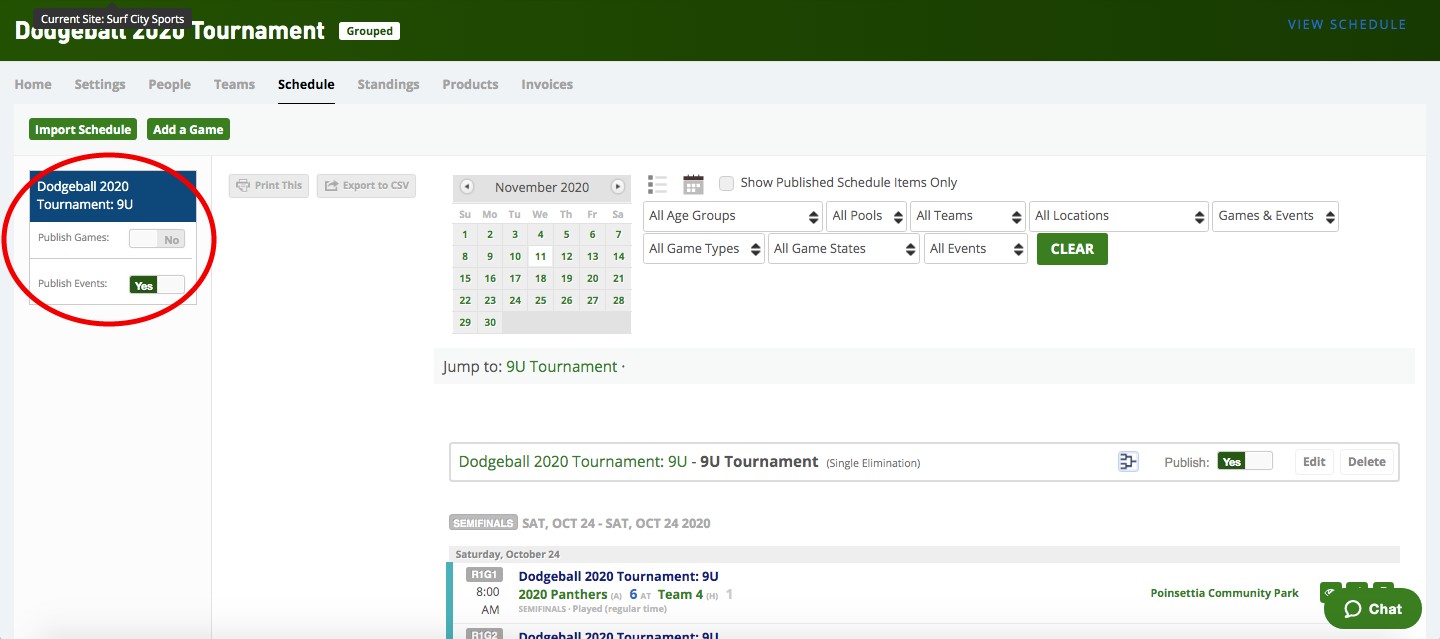Open All Game States dropdown
Screen dimensions: 1440x639
click(x=844, y=249)
